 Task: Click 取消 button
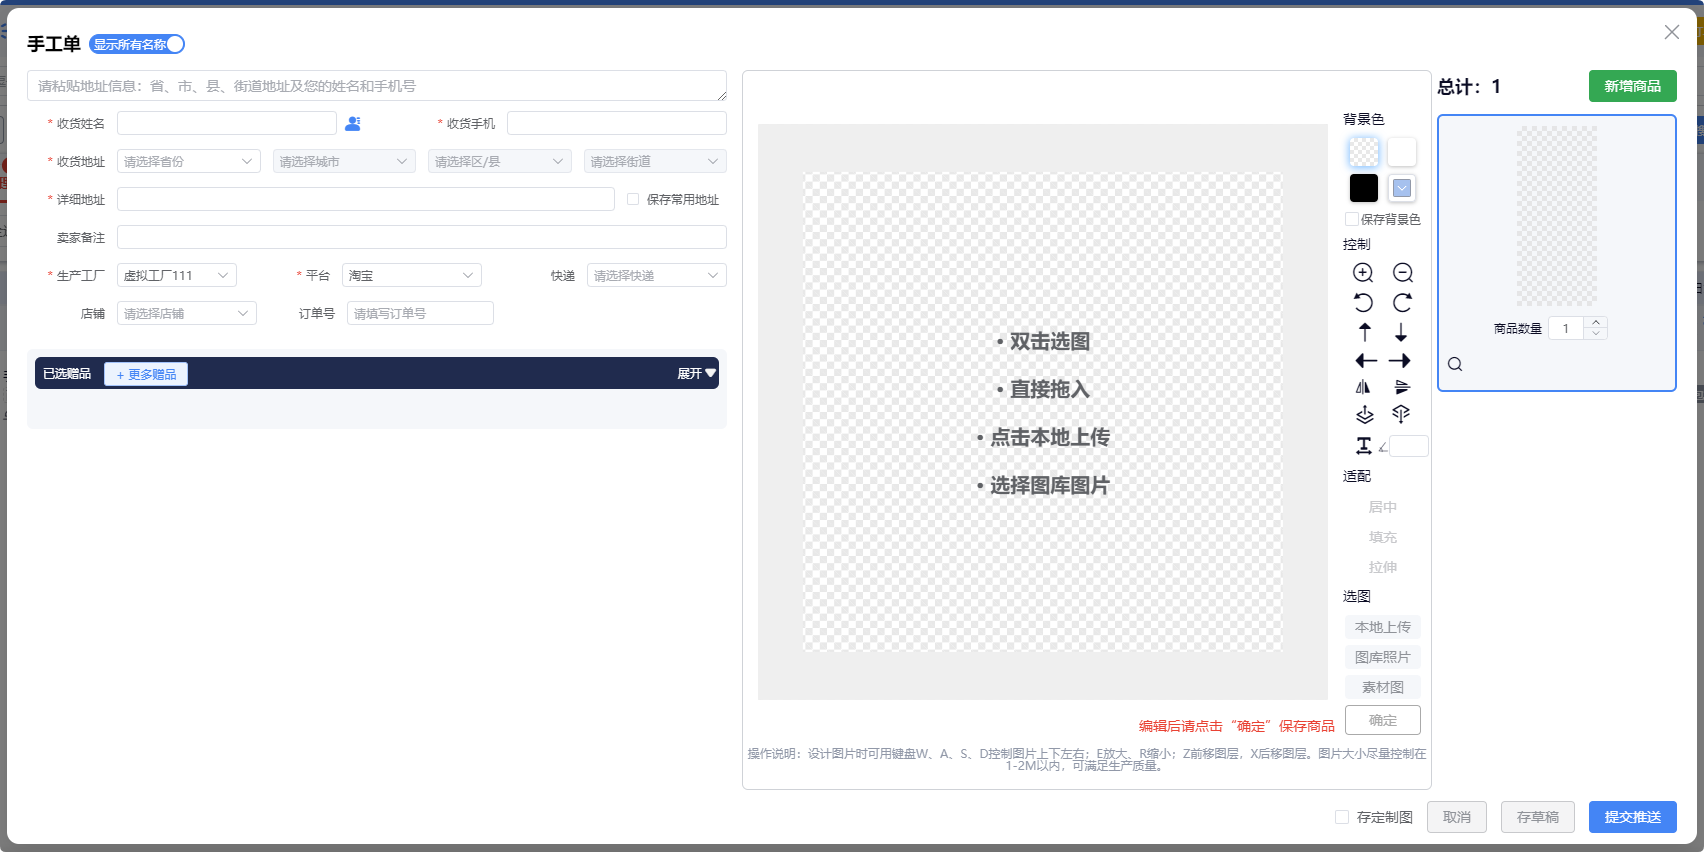click(1457, 817)
